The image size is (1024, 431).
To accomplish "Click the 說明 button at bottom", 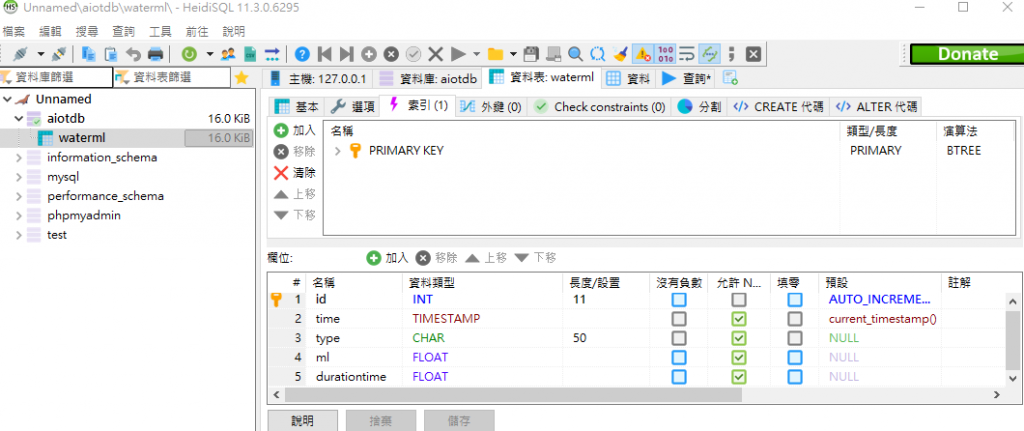I will point(302,421).
